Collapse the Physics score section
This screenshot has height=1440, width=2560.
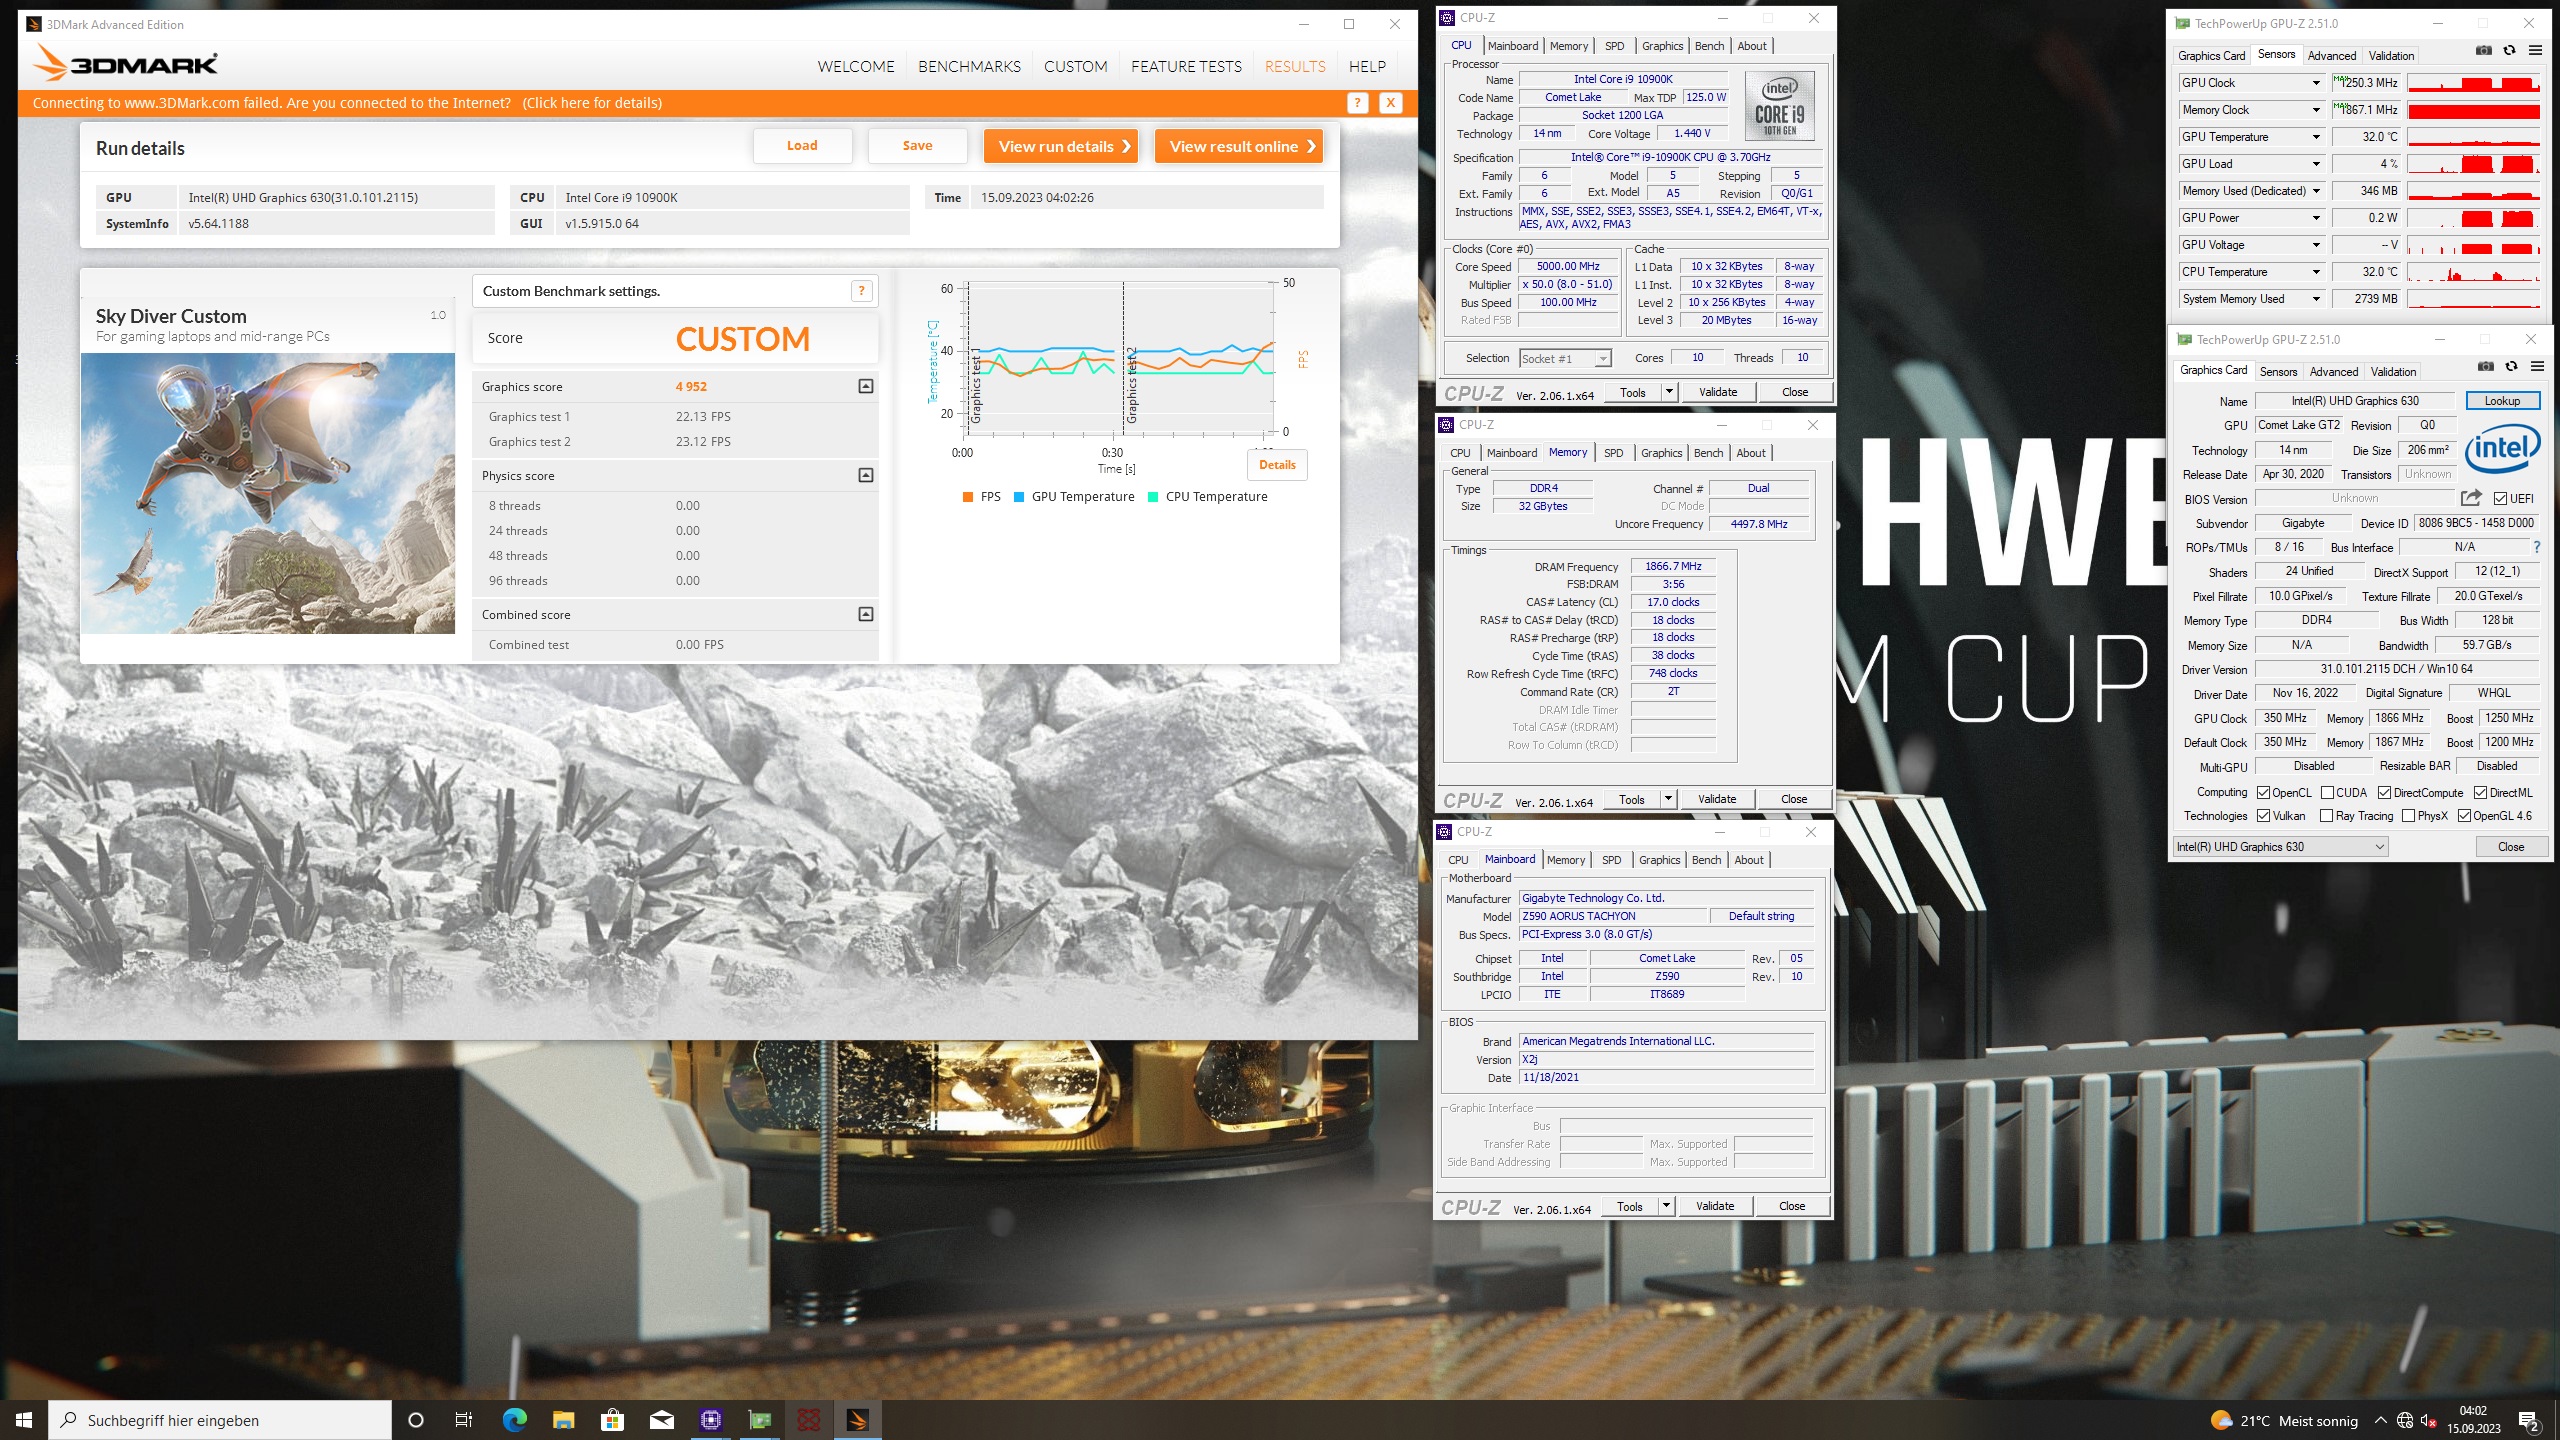coord(866,475)
